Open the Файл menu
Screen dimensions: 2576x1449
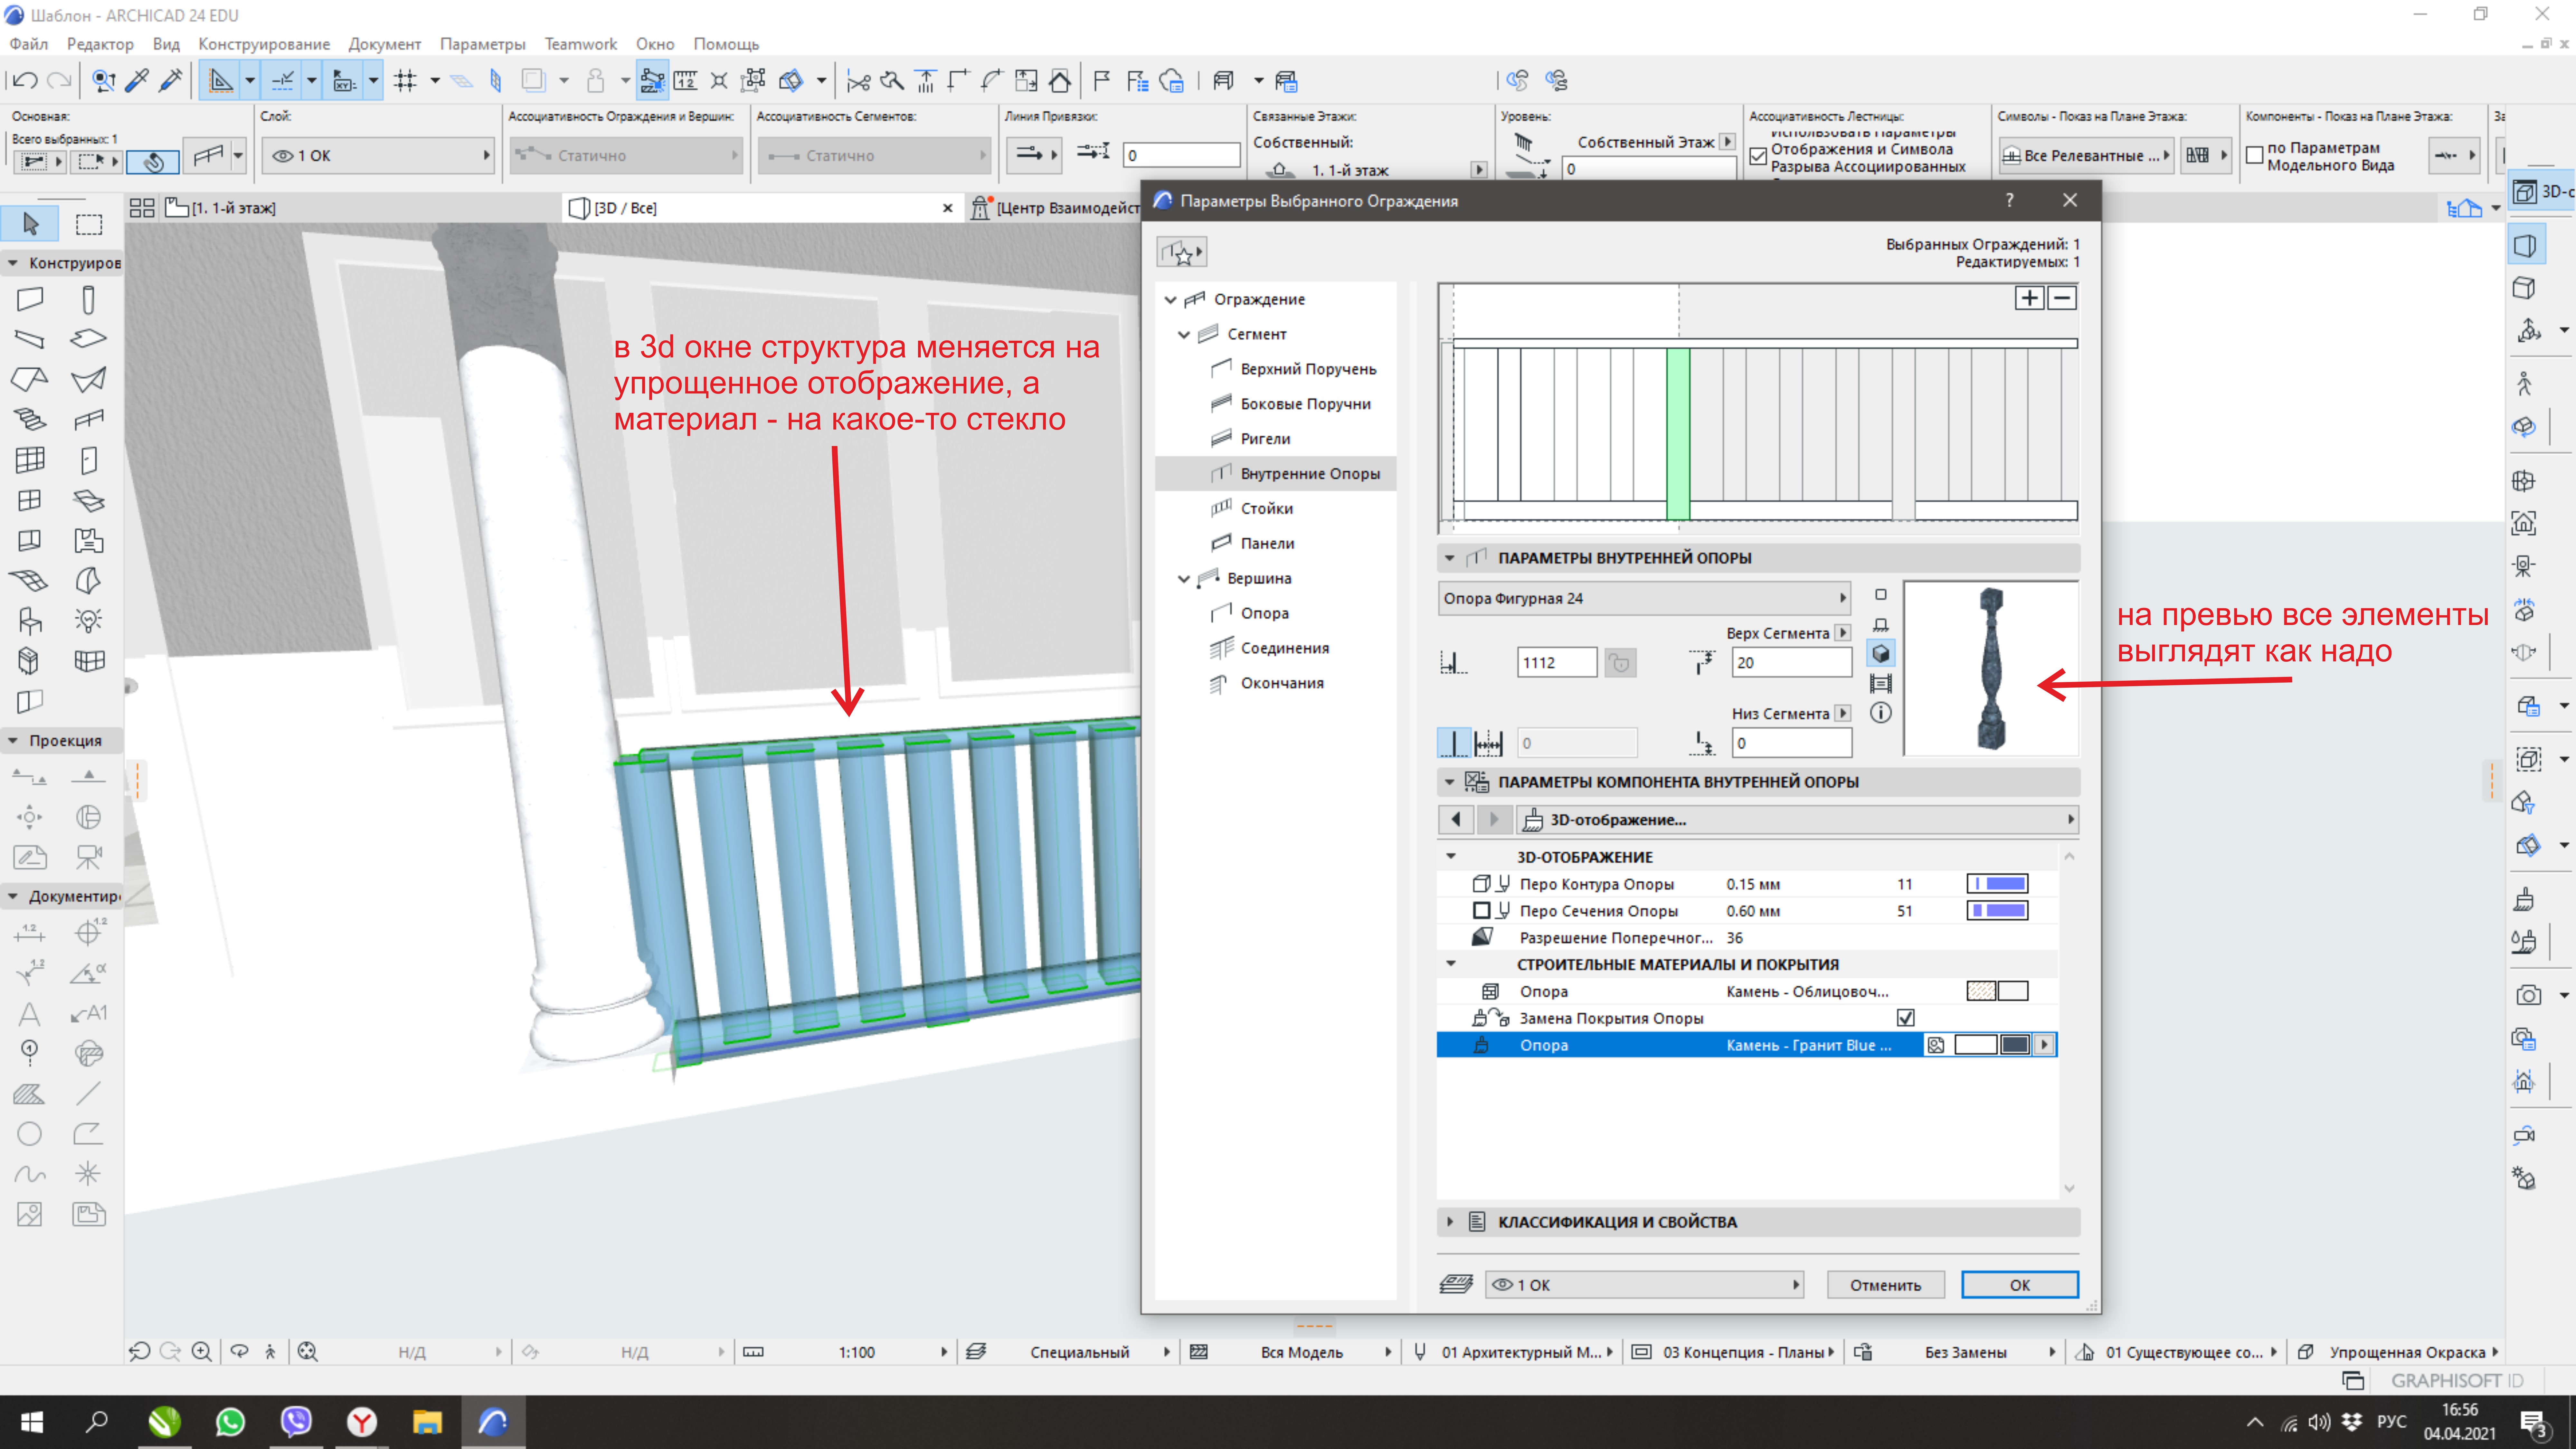coord(29,44)
